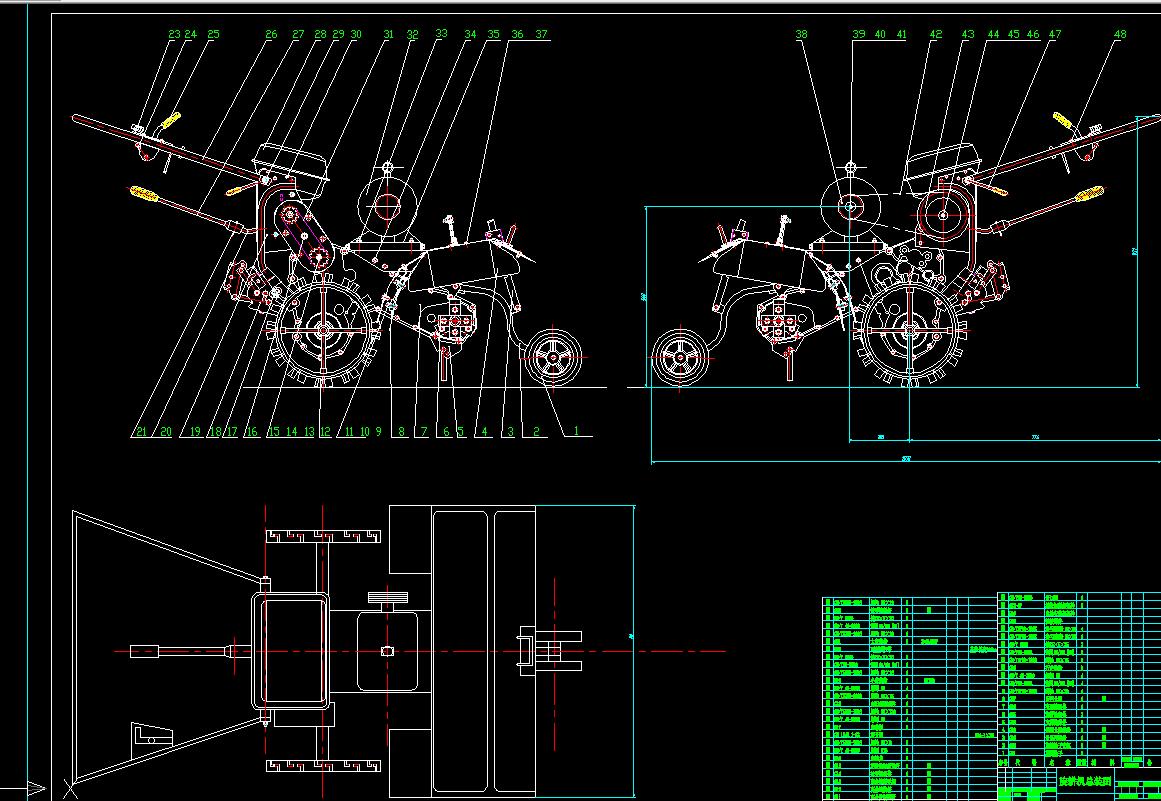This screenshot has width=1161, height=801.
Task: Click bottom callout number 21
Action: tap(141, 432)
